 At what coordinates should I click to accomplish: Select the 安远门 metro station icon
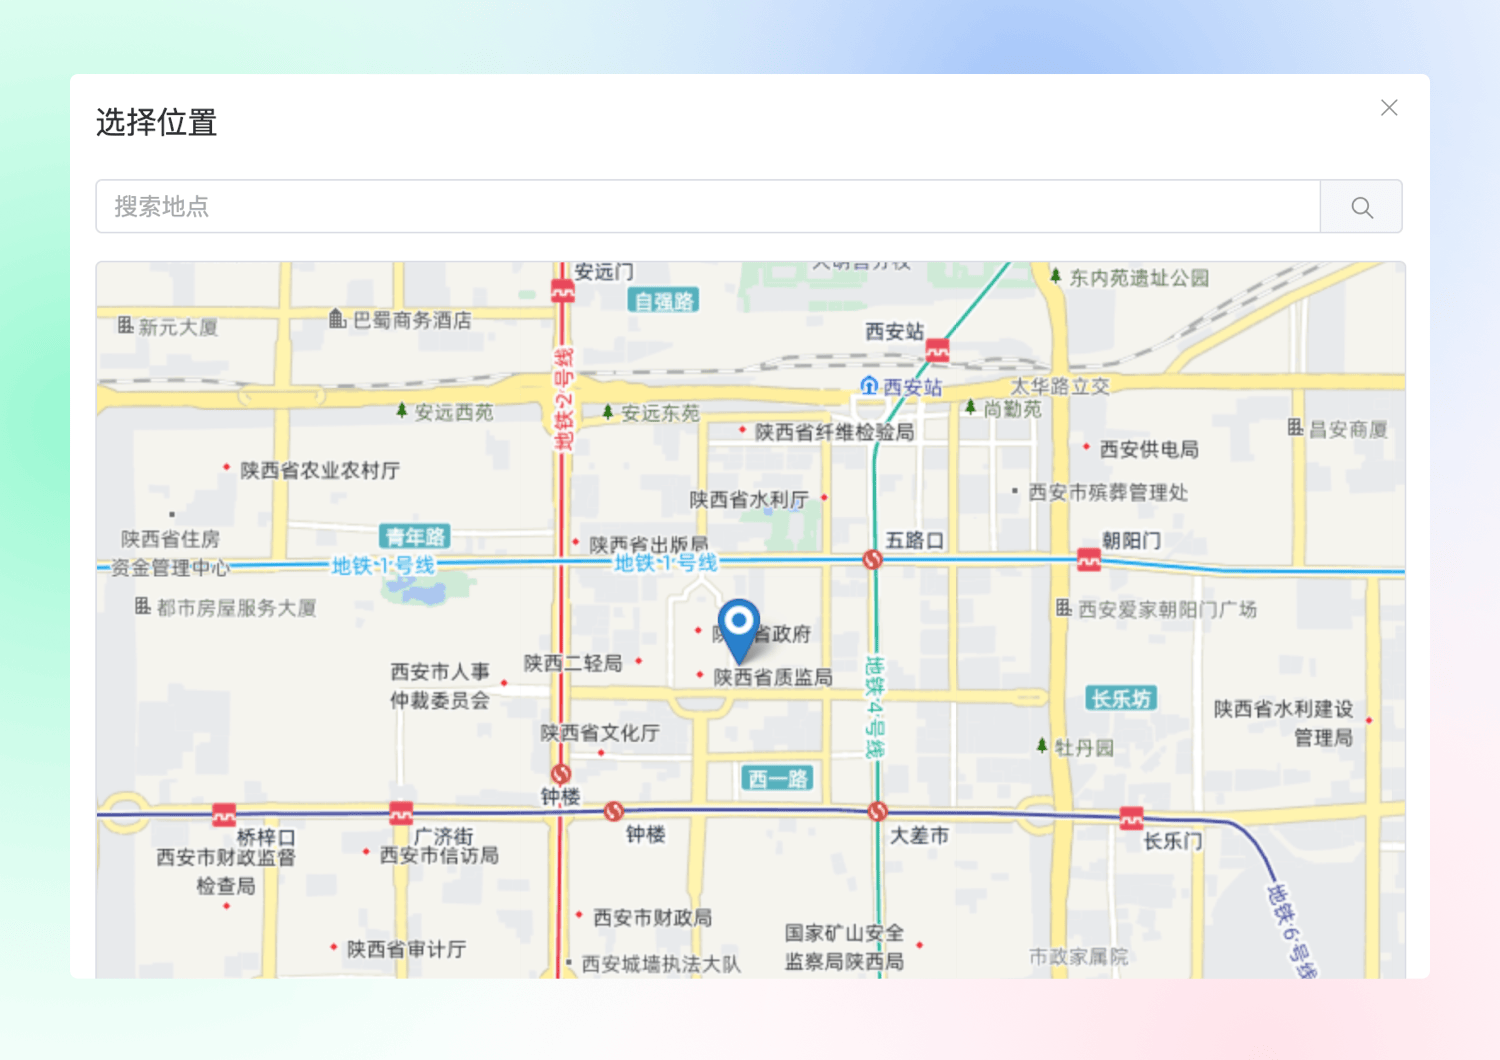point(563,292)
